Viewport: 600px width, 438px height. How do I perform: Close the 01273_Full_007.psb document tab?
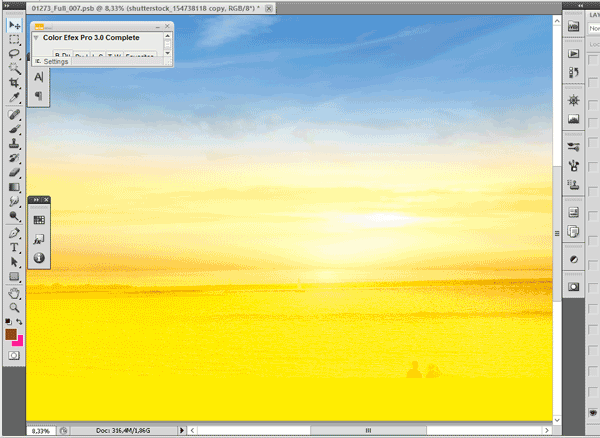(x=269, y=8)
